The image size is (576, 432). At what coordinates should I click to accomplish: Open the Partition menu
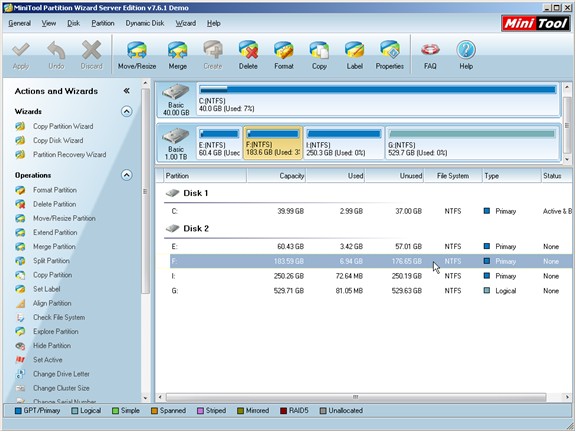(x=103, y=23)
